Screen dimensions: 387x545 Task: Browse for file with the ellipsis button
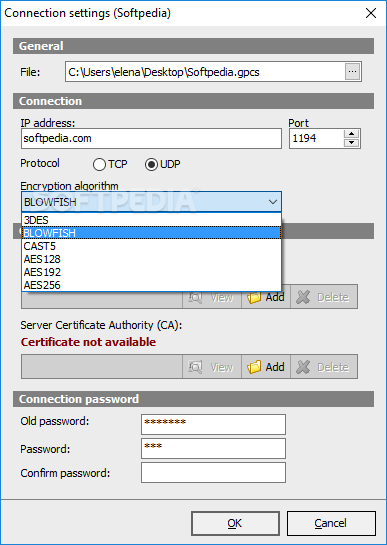(x=352, y=72)
